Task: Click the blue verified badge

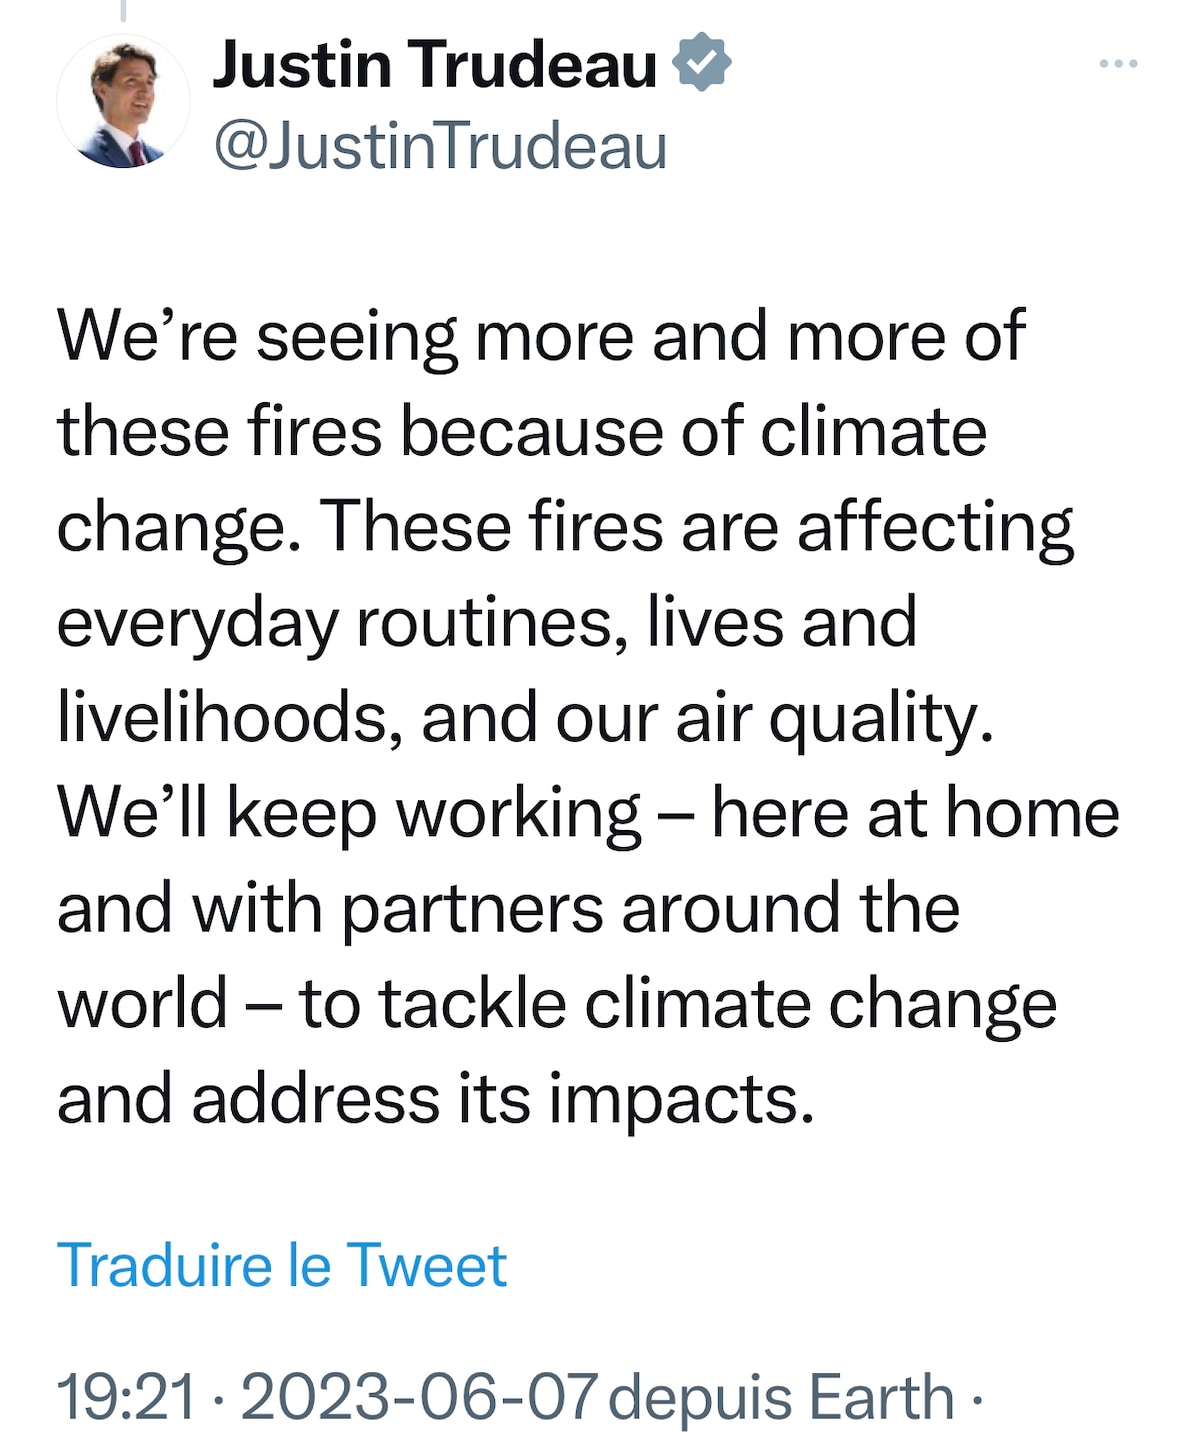Action: (x=702, y=62)
